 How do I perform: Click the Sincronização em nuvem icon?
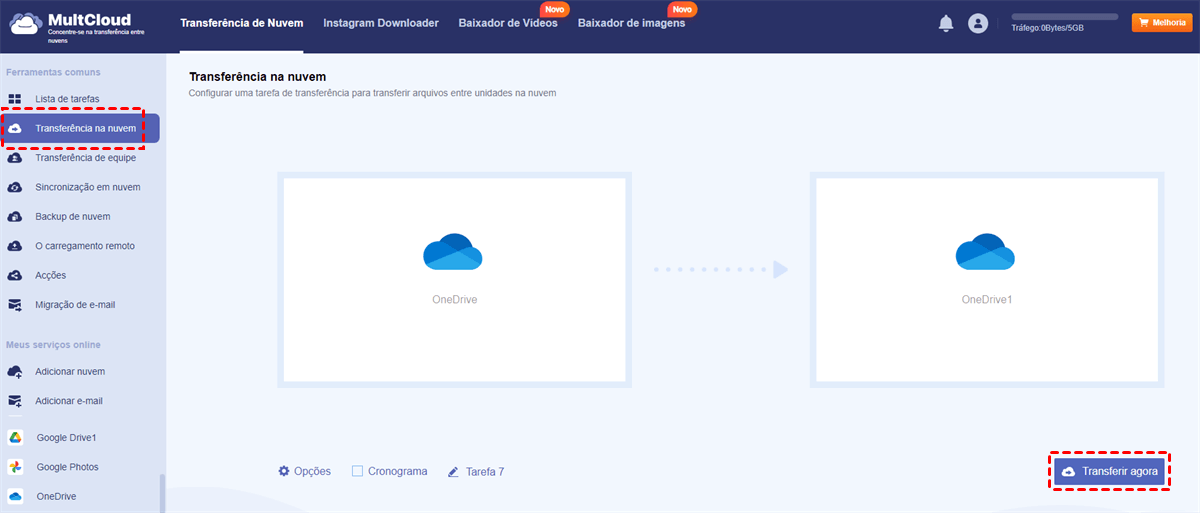tap(14, 187)
